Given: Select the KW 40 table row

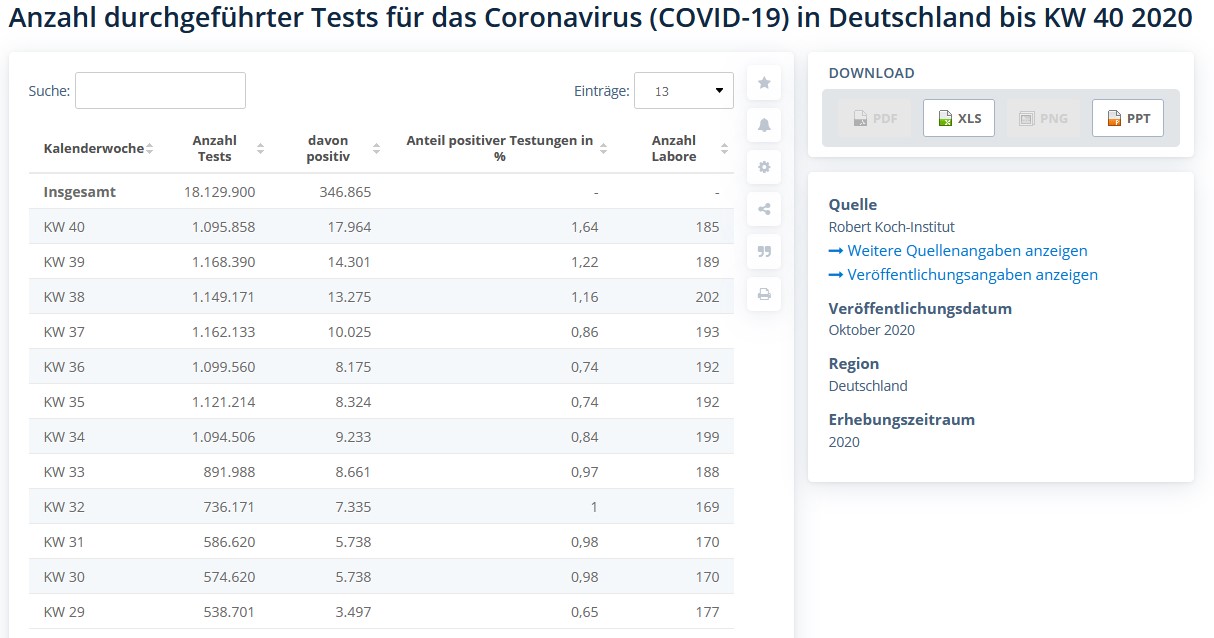Looking at the screenshot, I should tap(381, 227).
